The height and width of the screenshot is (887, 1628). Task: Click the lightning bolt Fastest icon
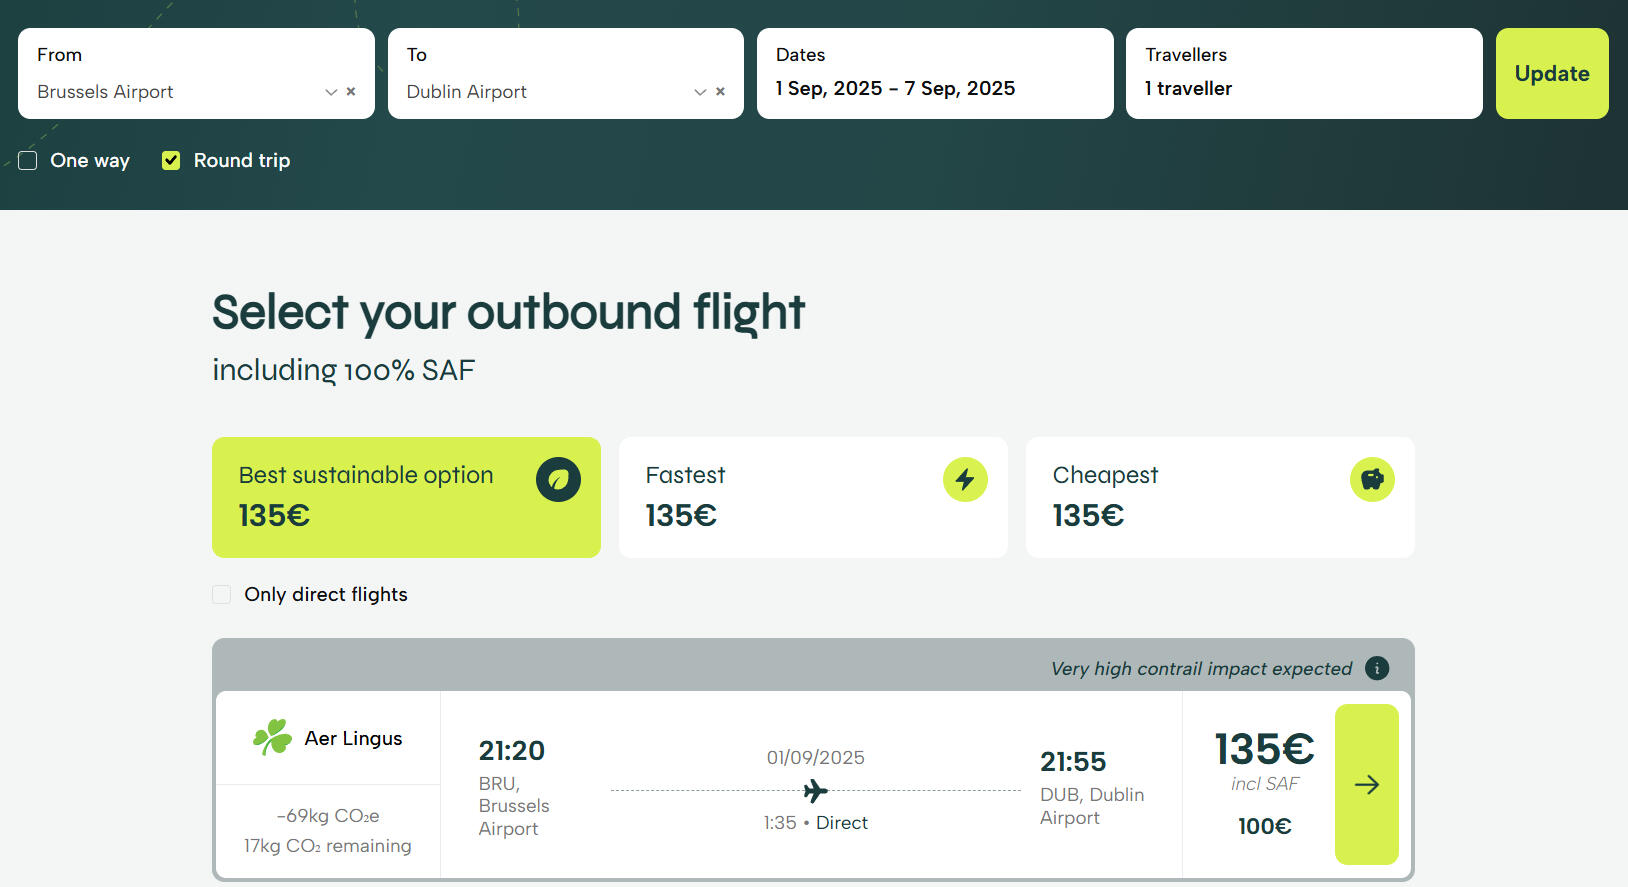coord(965,480)
